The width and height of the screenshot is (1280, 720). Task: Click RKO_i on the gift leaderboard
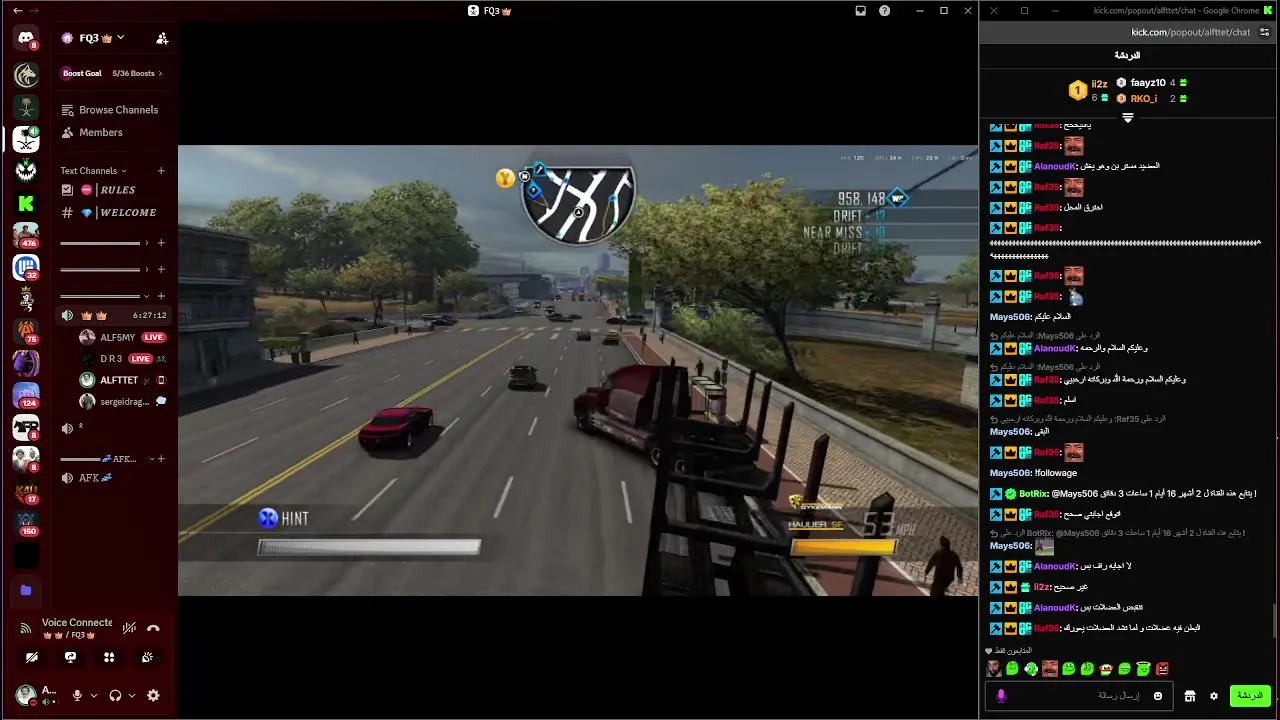(x=1144, y=99)
